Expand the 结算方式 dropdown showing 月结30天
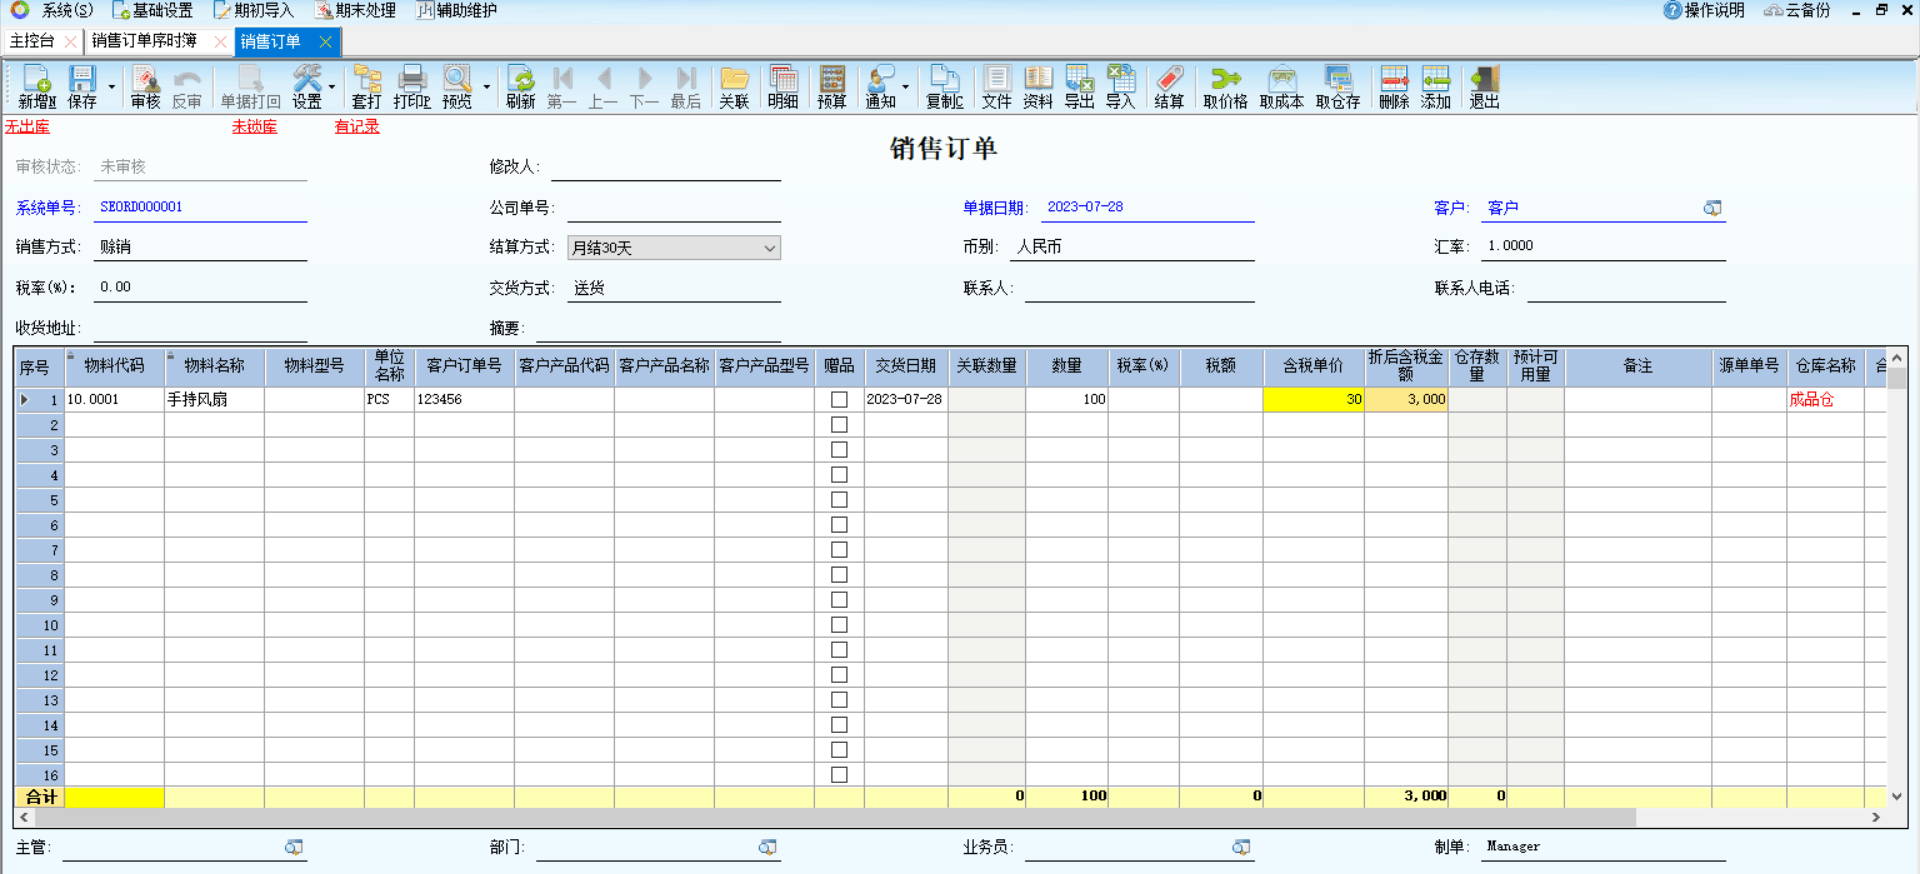Image resolution: width=1920 pixels, height=874 pixels. (x=769, y=248)
